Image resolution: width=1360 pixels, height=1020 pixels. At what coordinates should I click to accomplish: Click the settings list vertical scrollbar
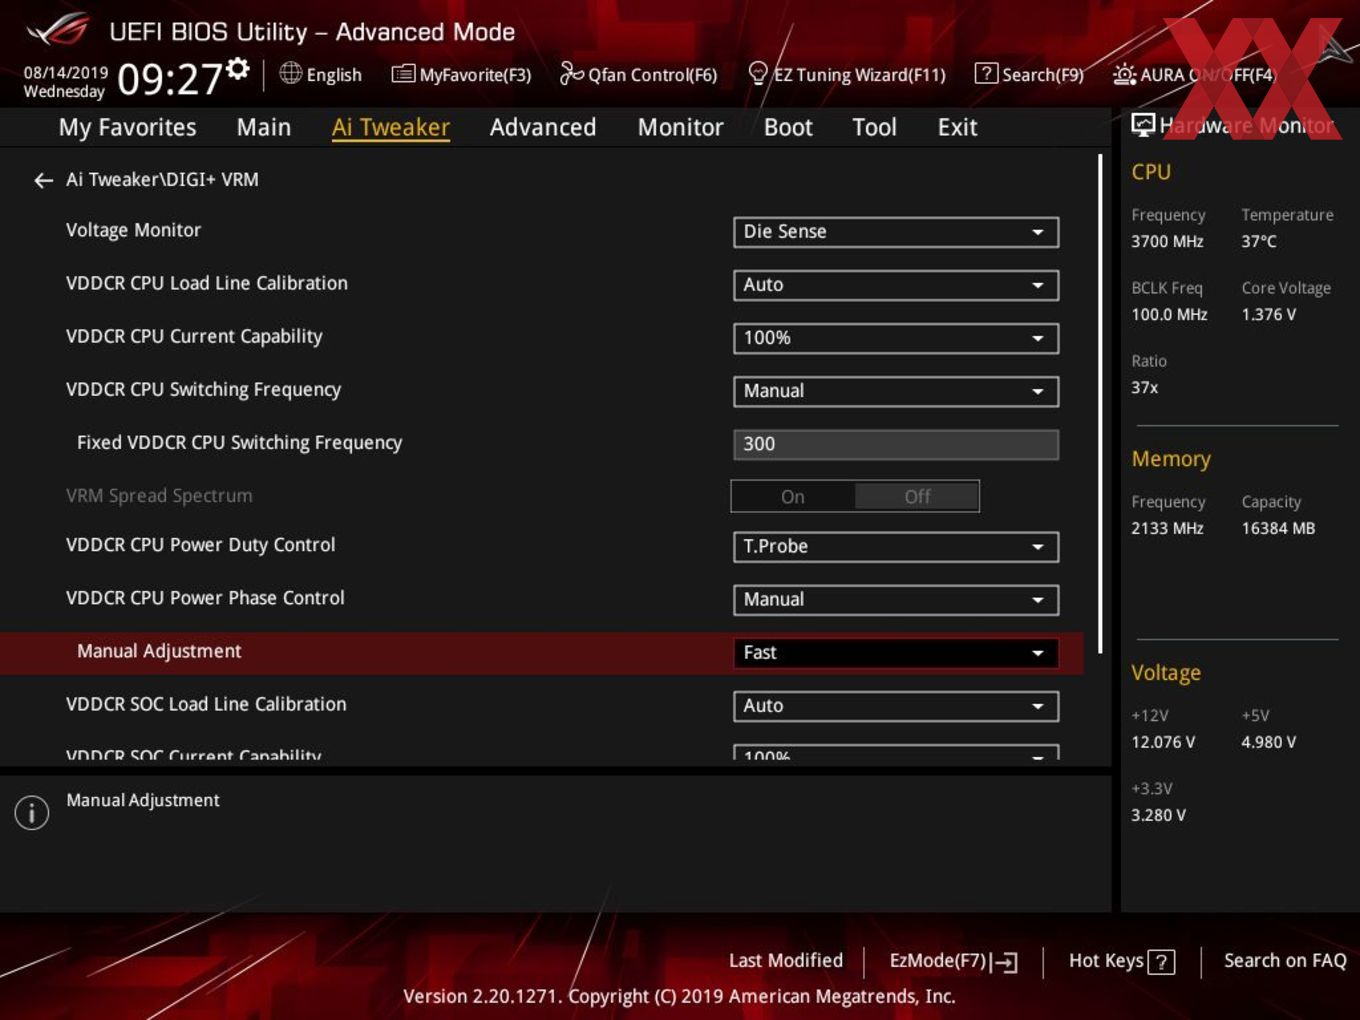[x=1100, y=404]
